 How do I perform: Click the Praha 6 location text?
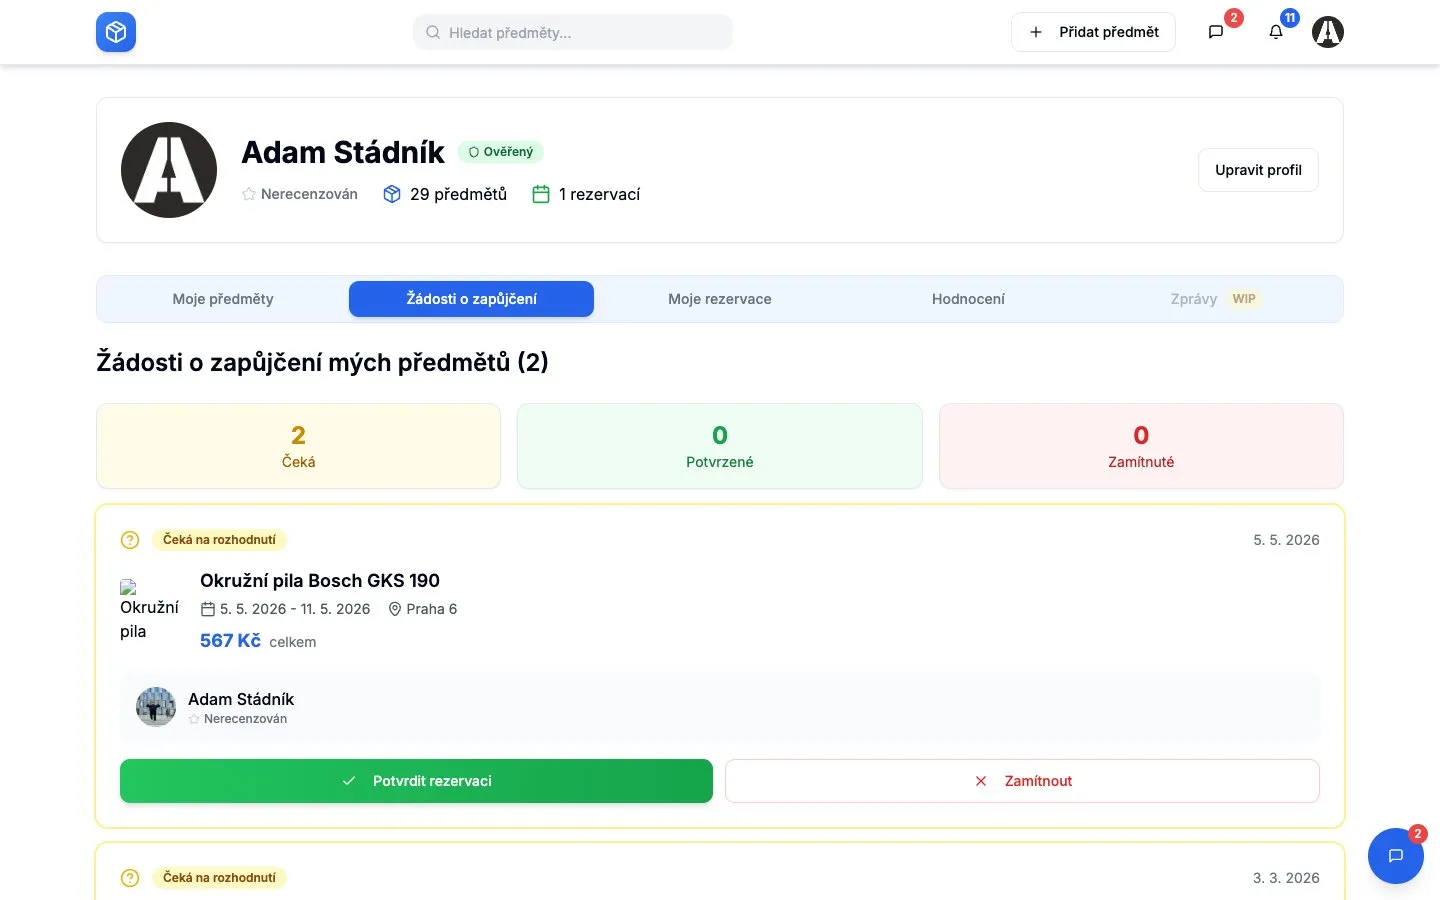point(431,609)
